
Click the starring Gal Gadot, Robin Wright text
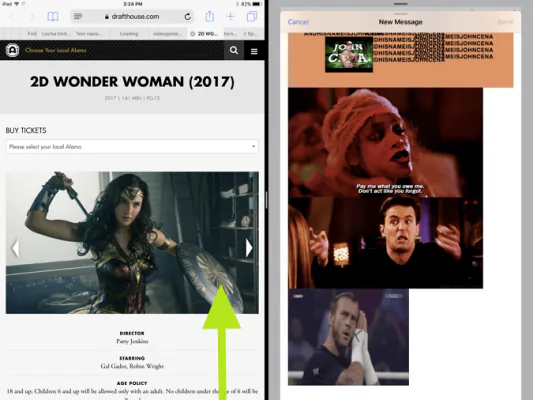(132, 366)
